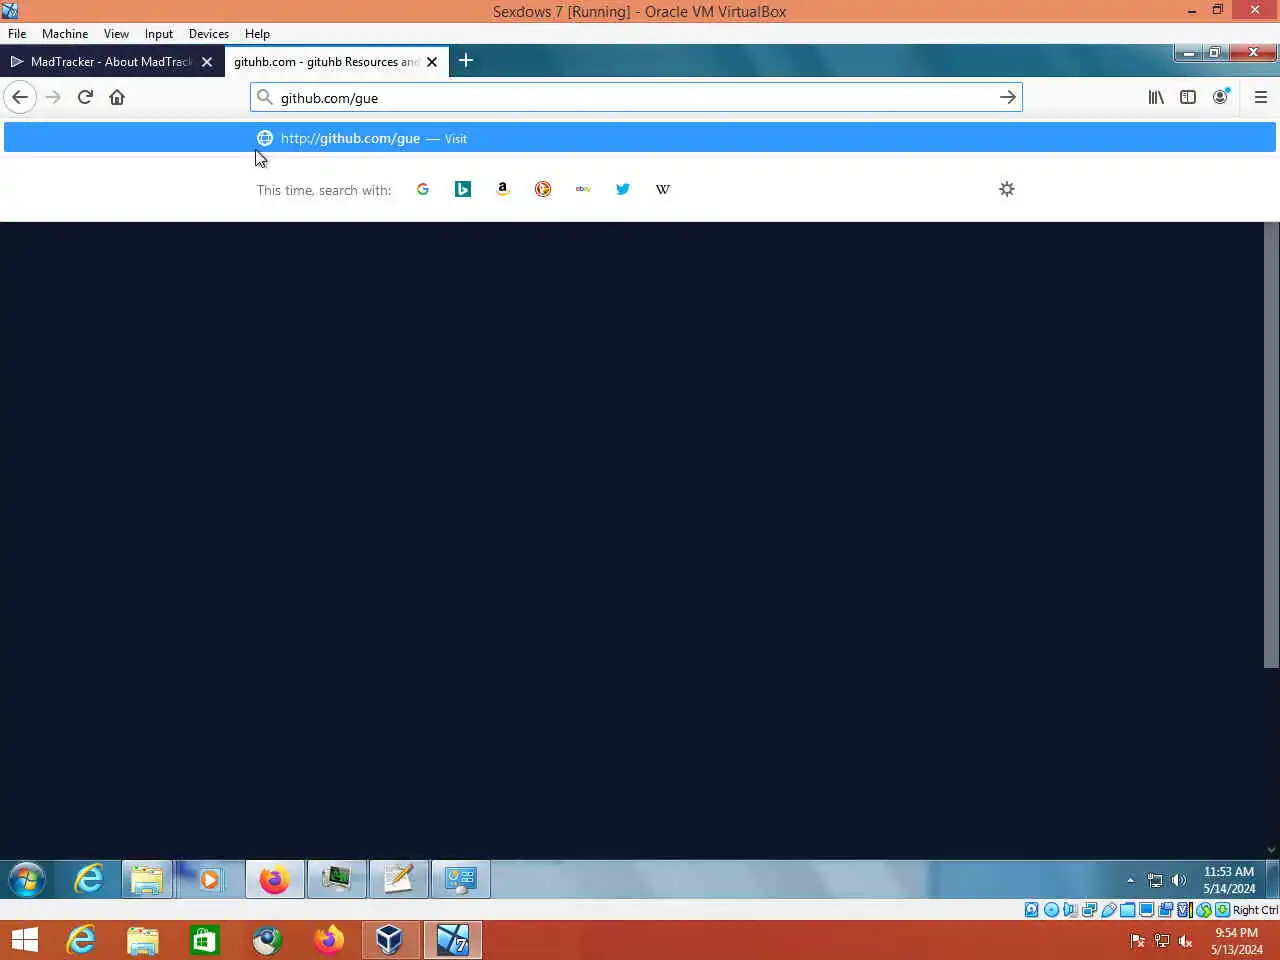Open VirtualBox View menu
Image resolution: width=1280 pixels, height=960 pixels.
coord(116,33)
